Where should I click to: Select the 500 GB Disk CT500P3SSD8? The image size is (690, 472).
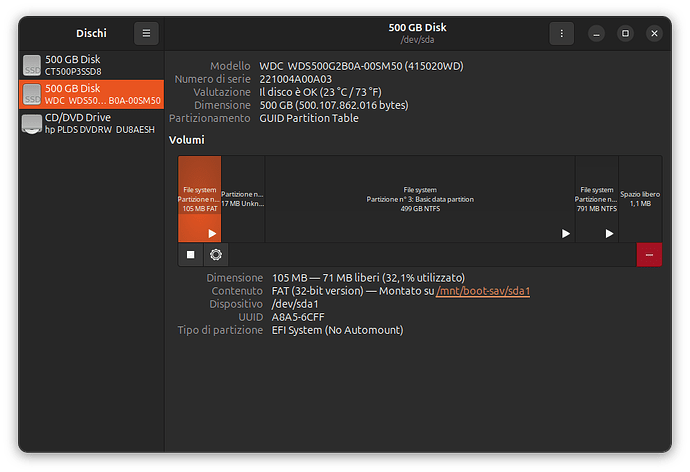[92, 65]
